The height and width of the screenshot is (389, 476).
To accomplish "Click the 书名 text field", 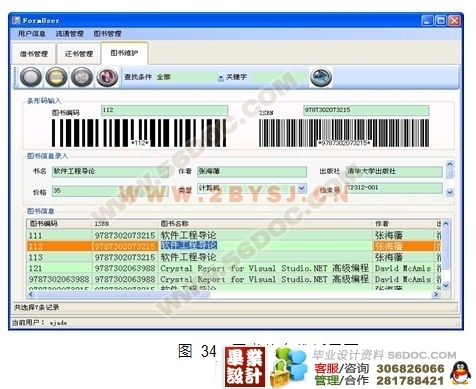I will [110, 171].
